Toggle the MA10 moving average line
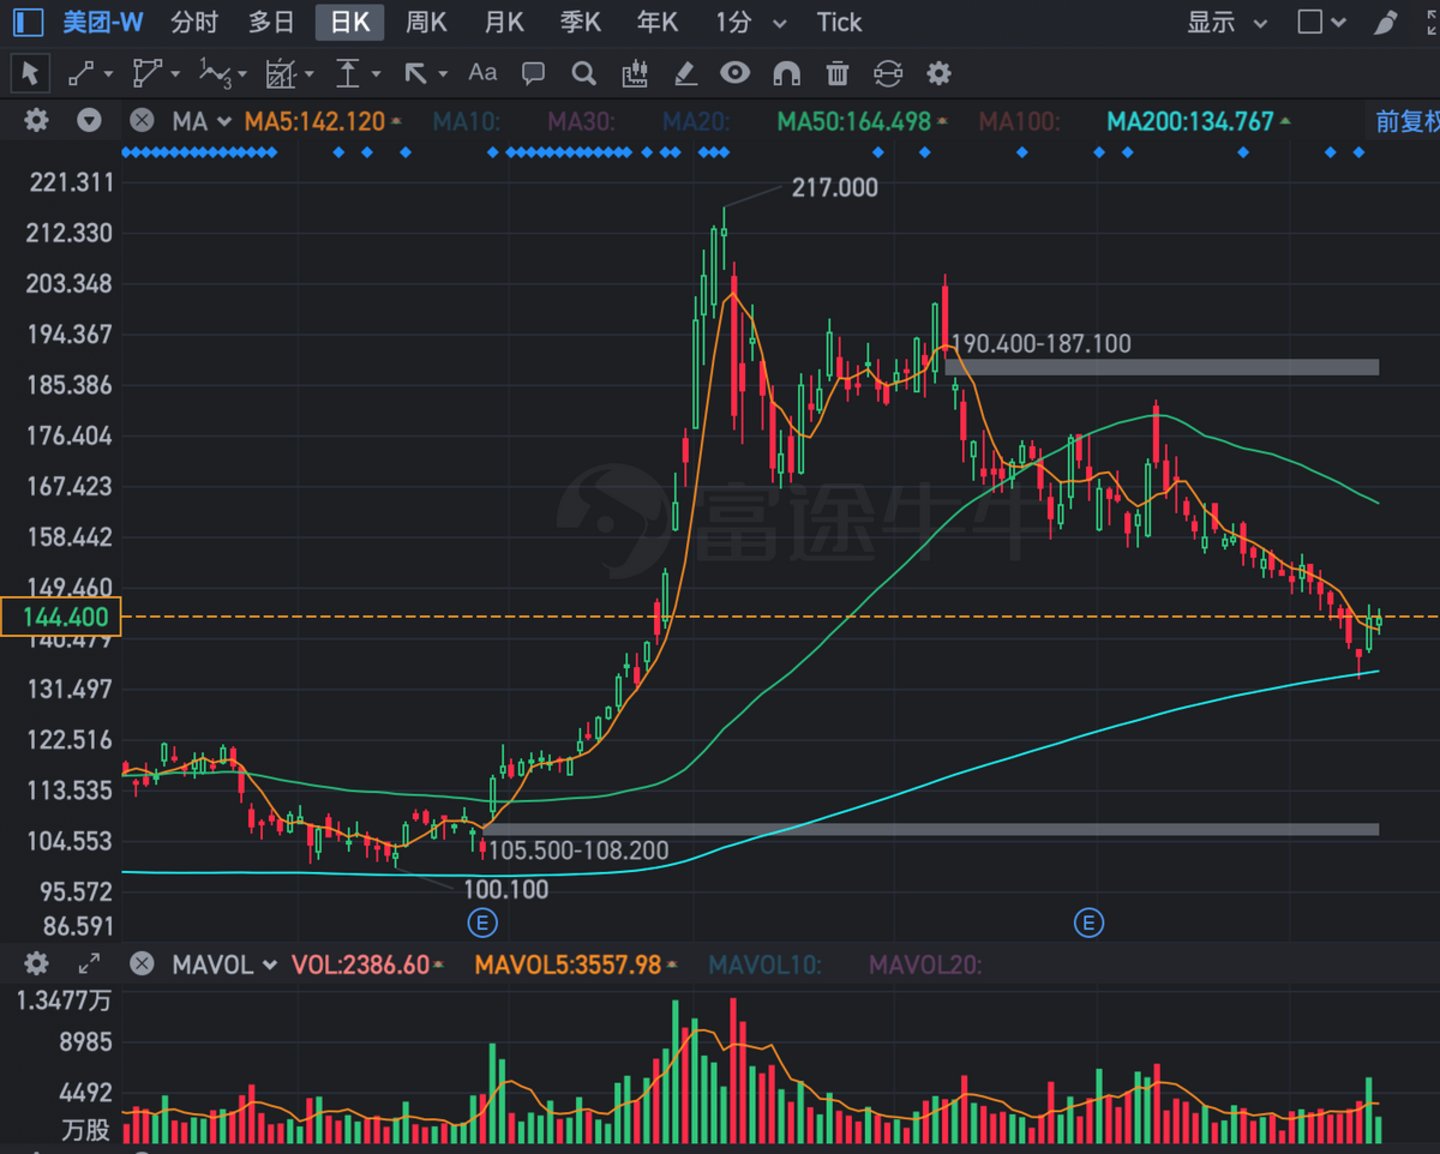Image resolution: width=1440 pixels, height=1154 pixels. 466,122
